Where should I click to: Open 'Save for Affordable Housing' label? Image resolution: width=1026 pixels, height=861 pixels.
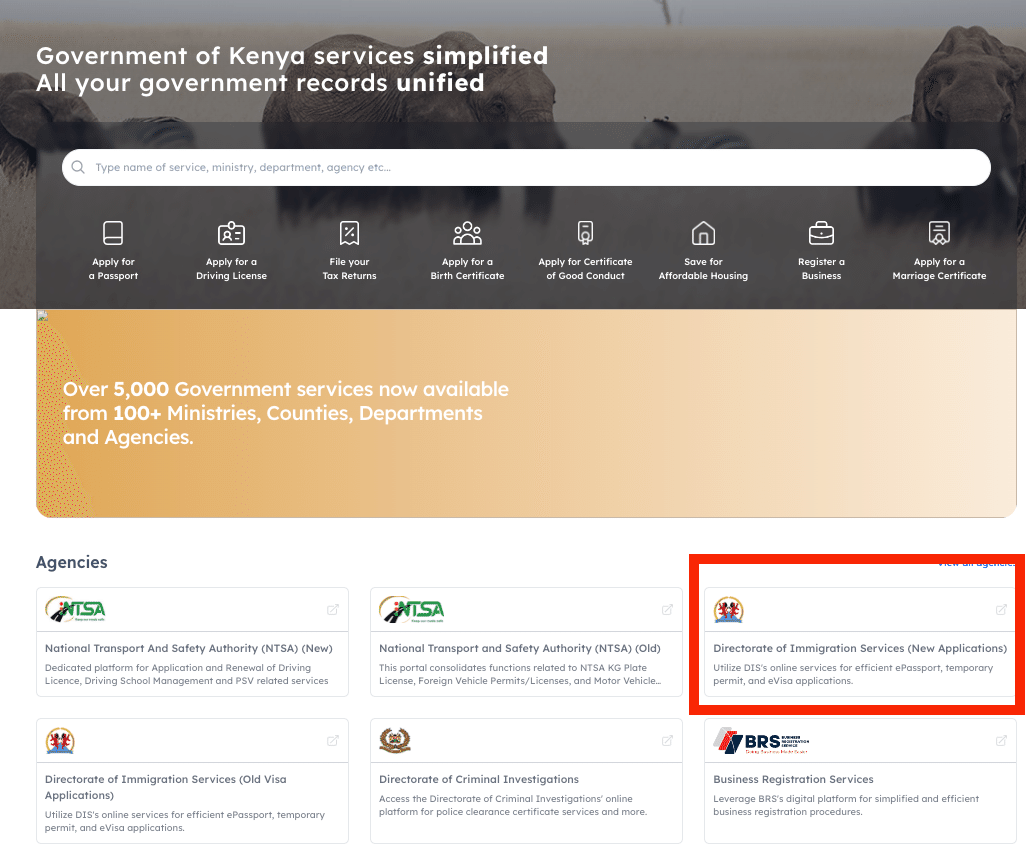coord(703,269)
